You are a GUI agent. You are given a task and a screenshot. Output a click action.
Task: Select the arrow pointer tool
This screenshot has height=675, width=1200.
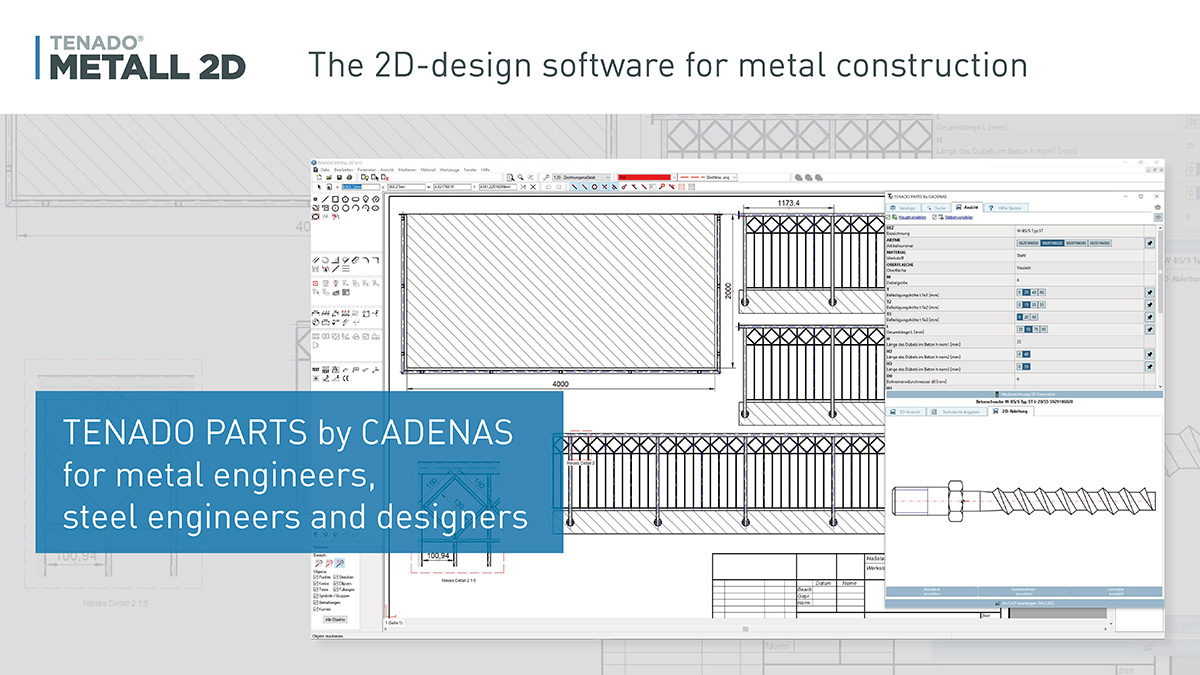pos(319,187)
